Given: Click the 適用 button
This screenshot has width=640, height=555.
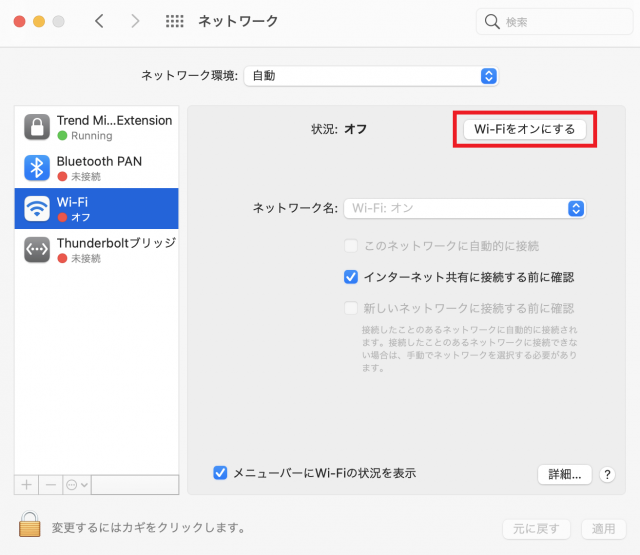Looking at the screenshot, I should (603, 529).
